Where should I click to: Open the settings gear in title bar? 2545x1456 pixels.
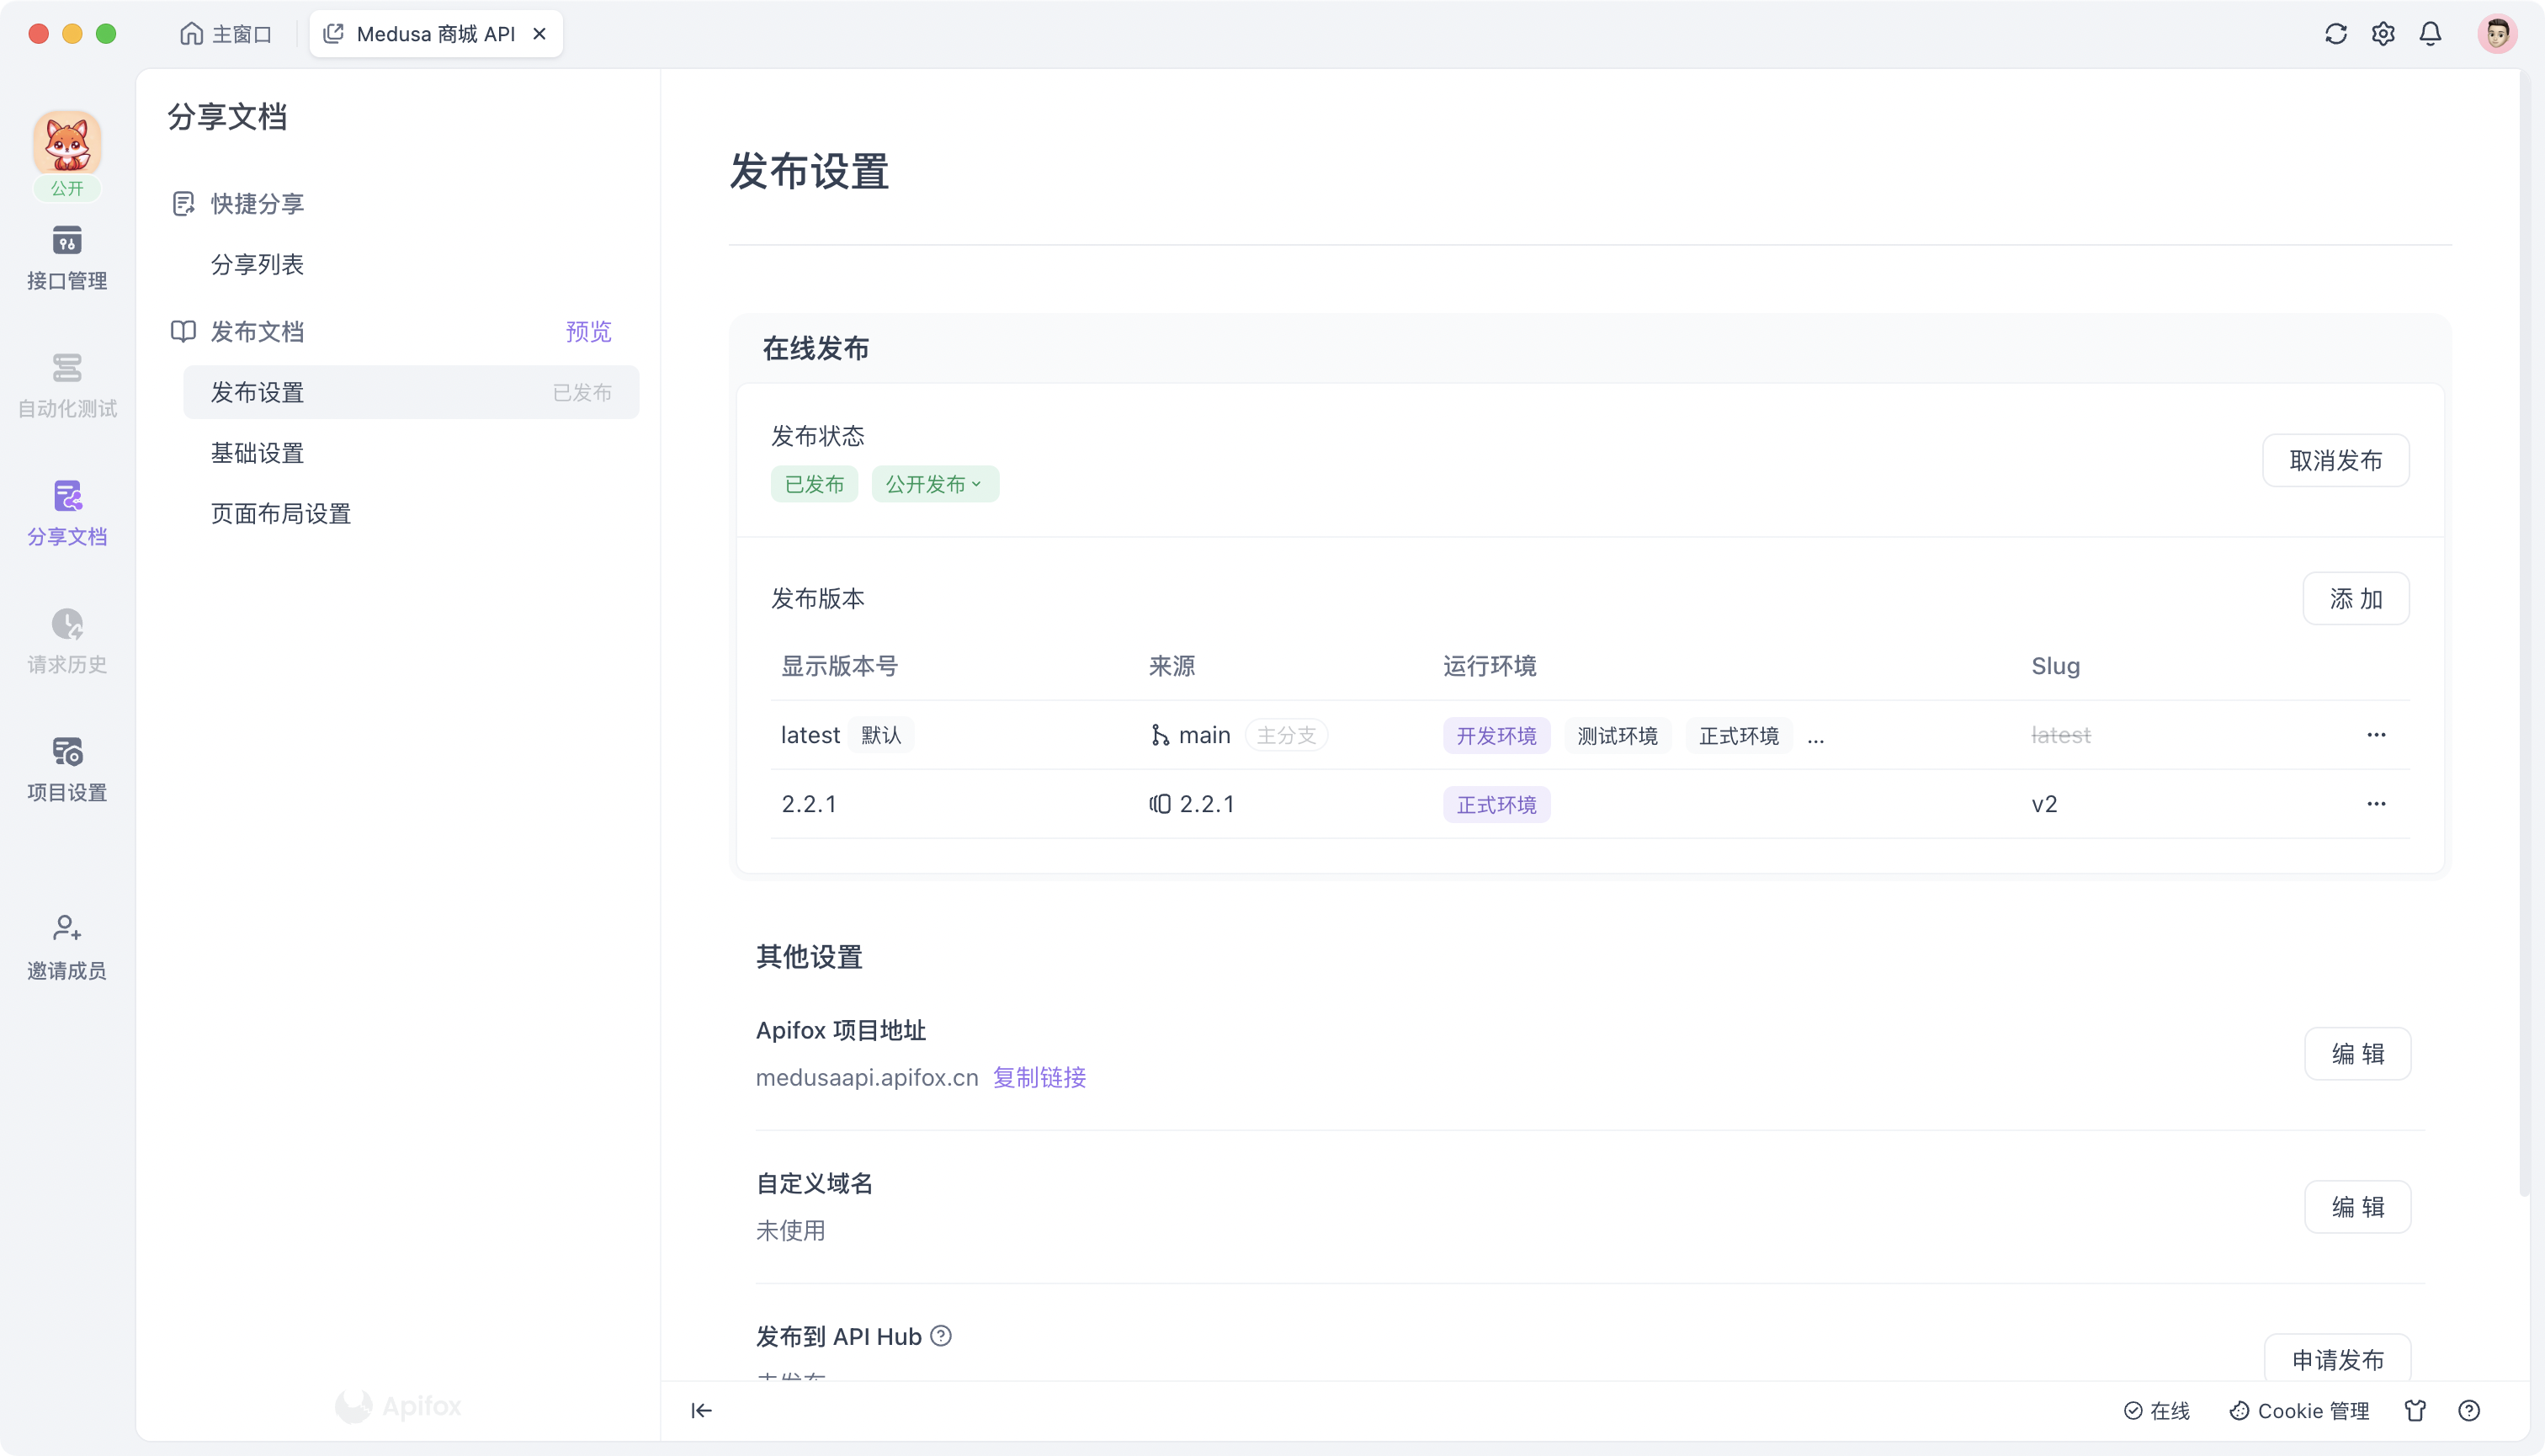[x=2383, y=33]
